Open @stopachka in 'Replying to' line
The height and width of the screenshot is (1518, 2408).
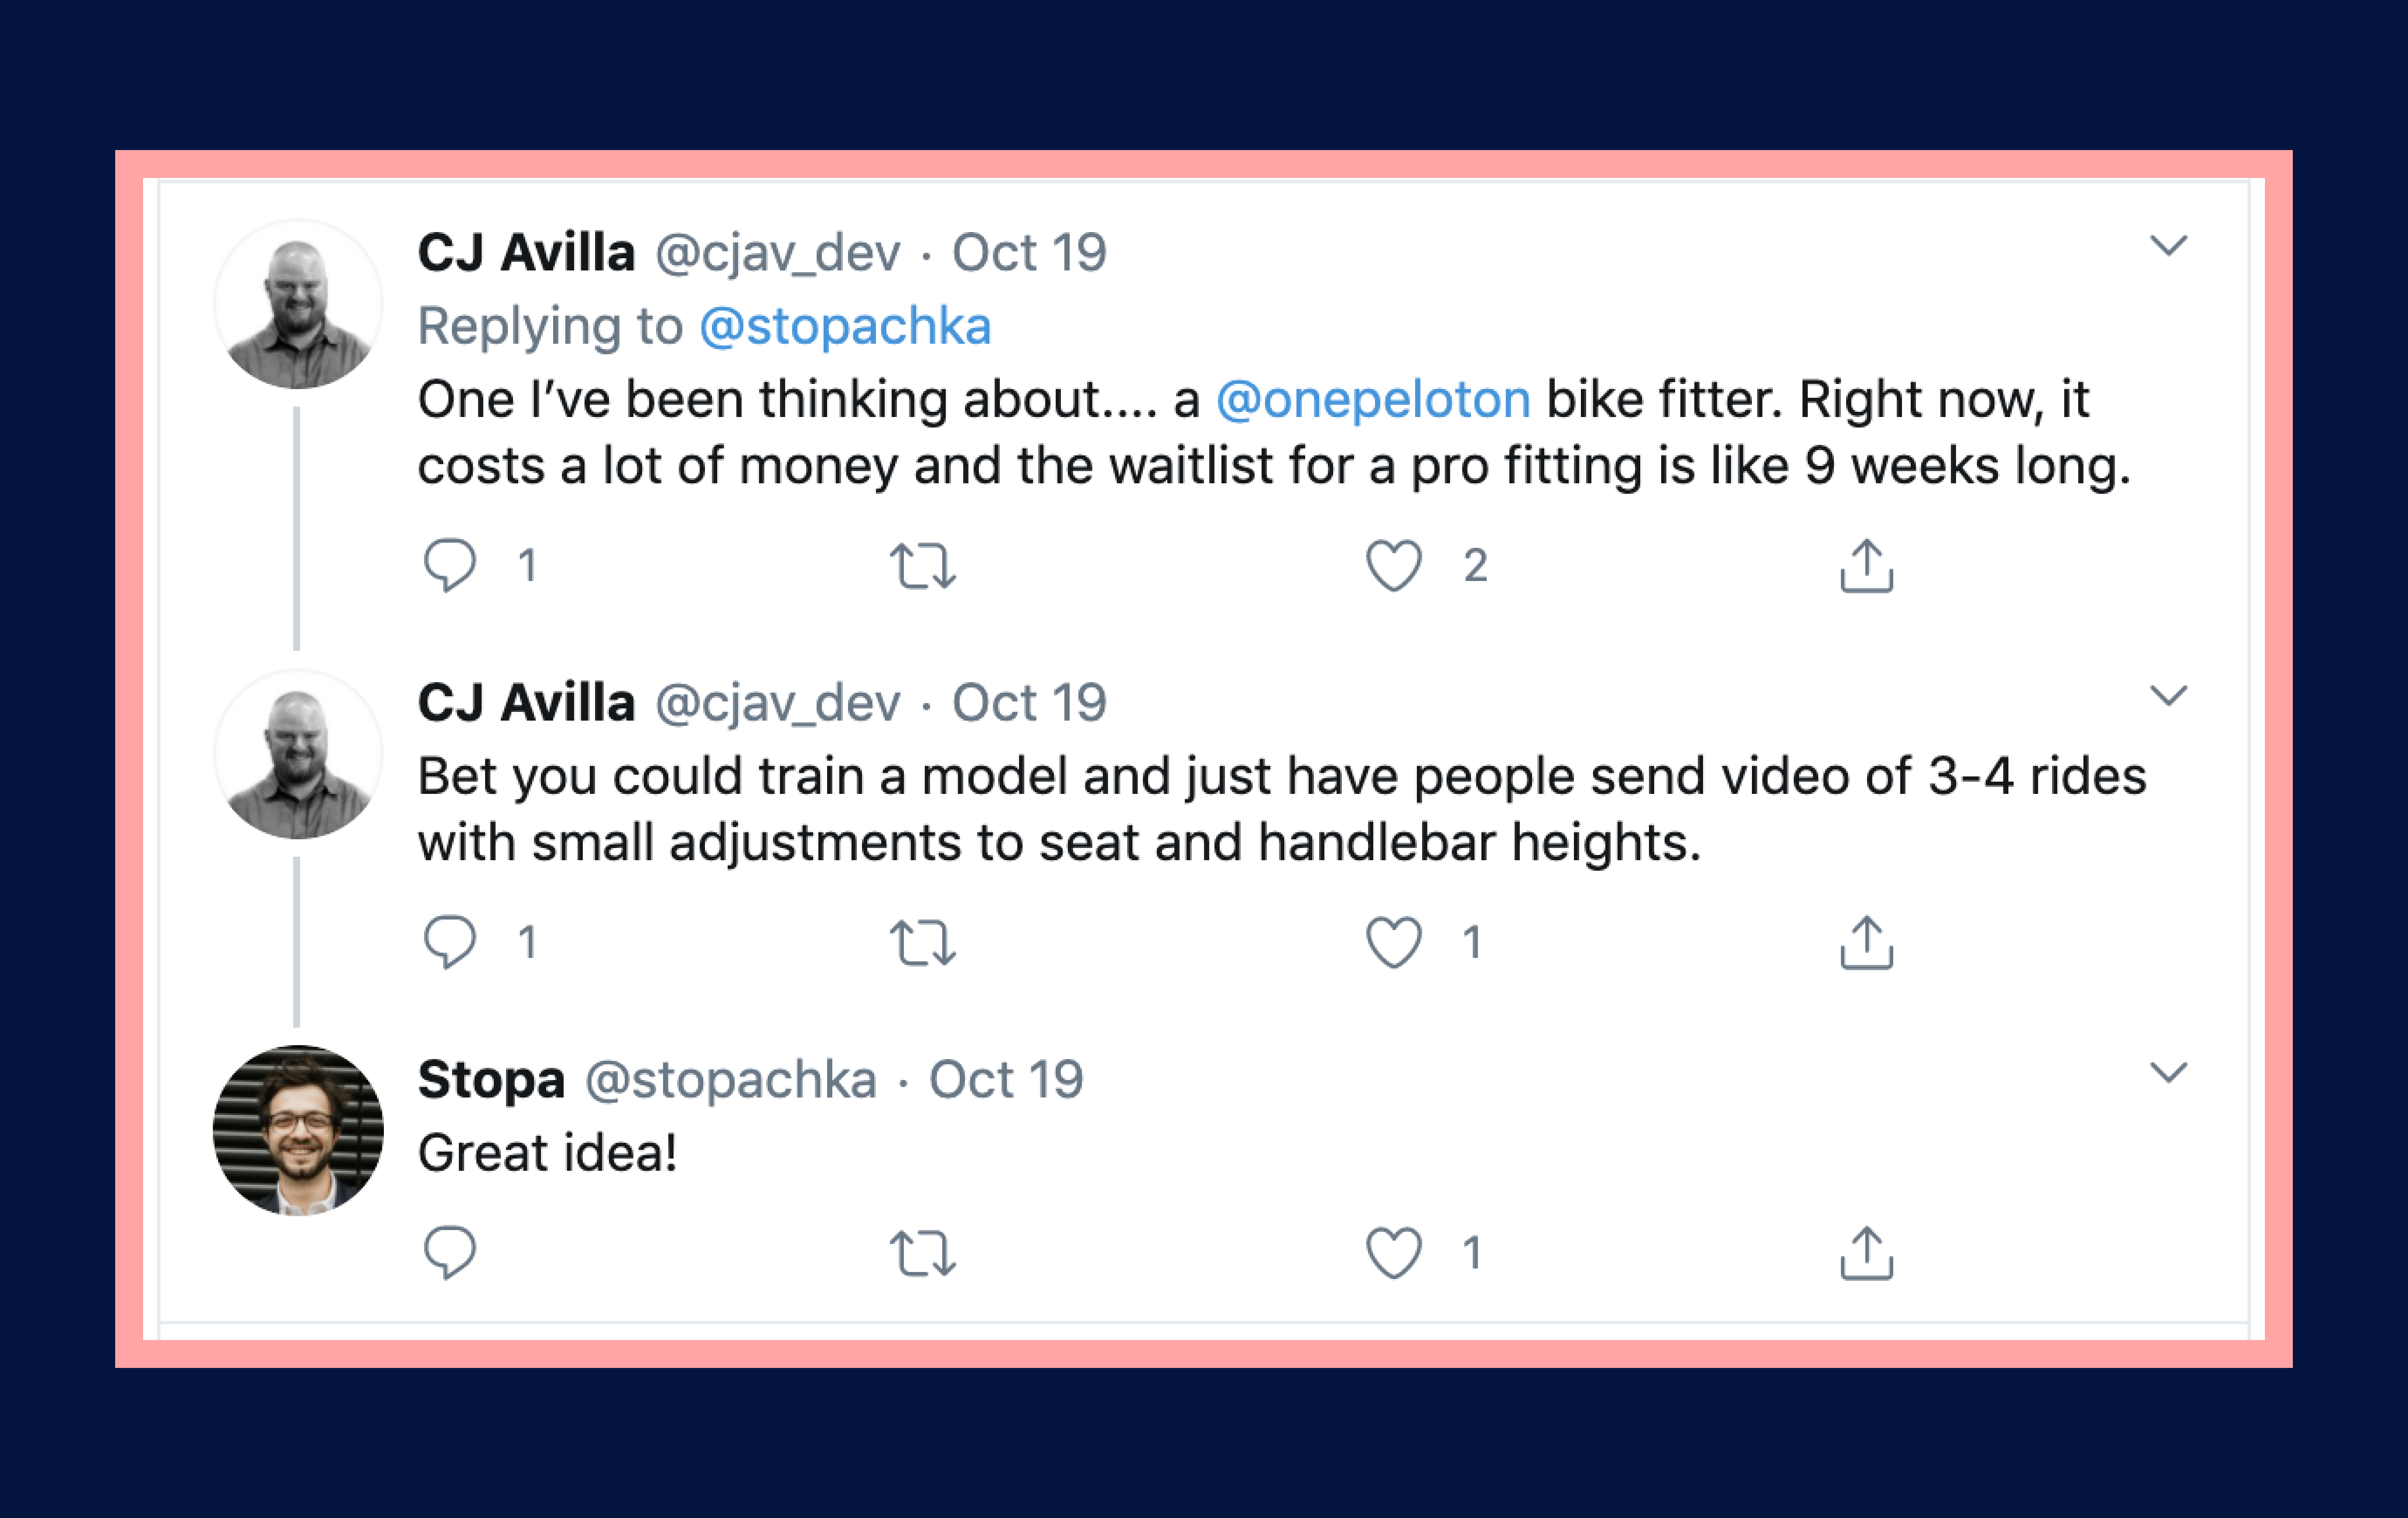845,326
